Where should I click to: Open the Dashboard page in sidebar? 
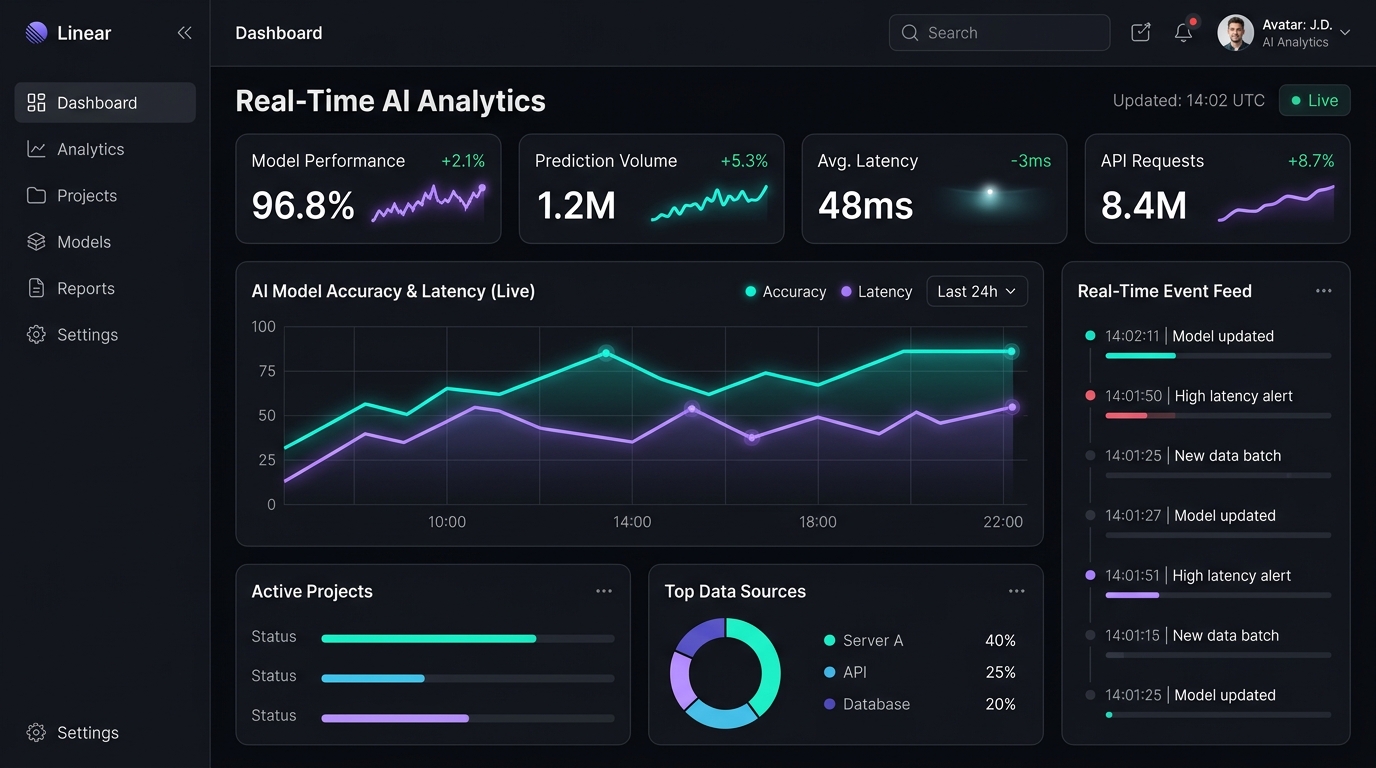tap(105, 103)
